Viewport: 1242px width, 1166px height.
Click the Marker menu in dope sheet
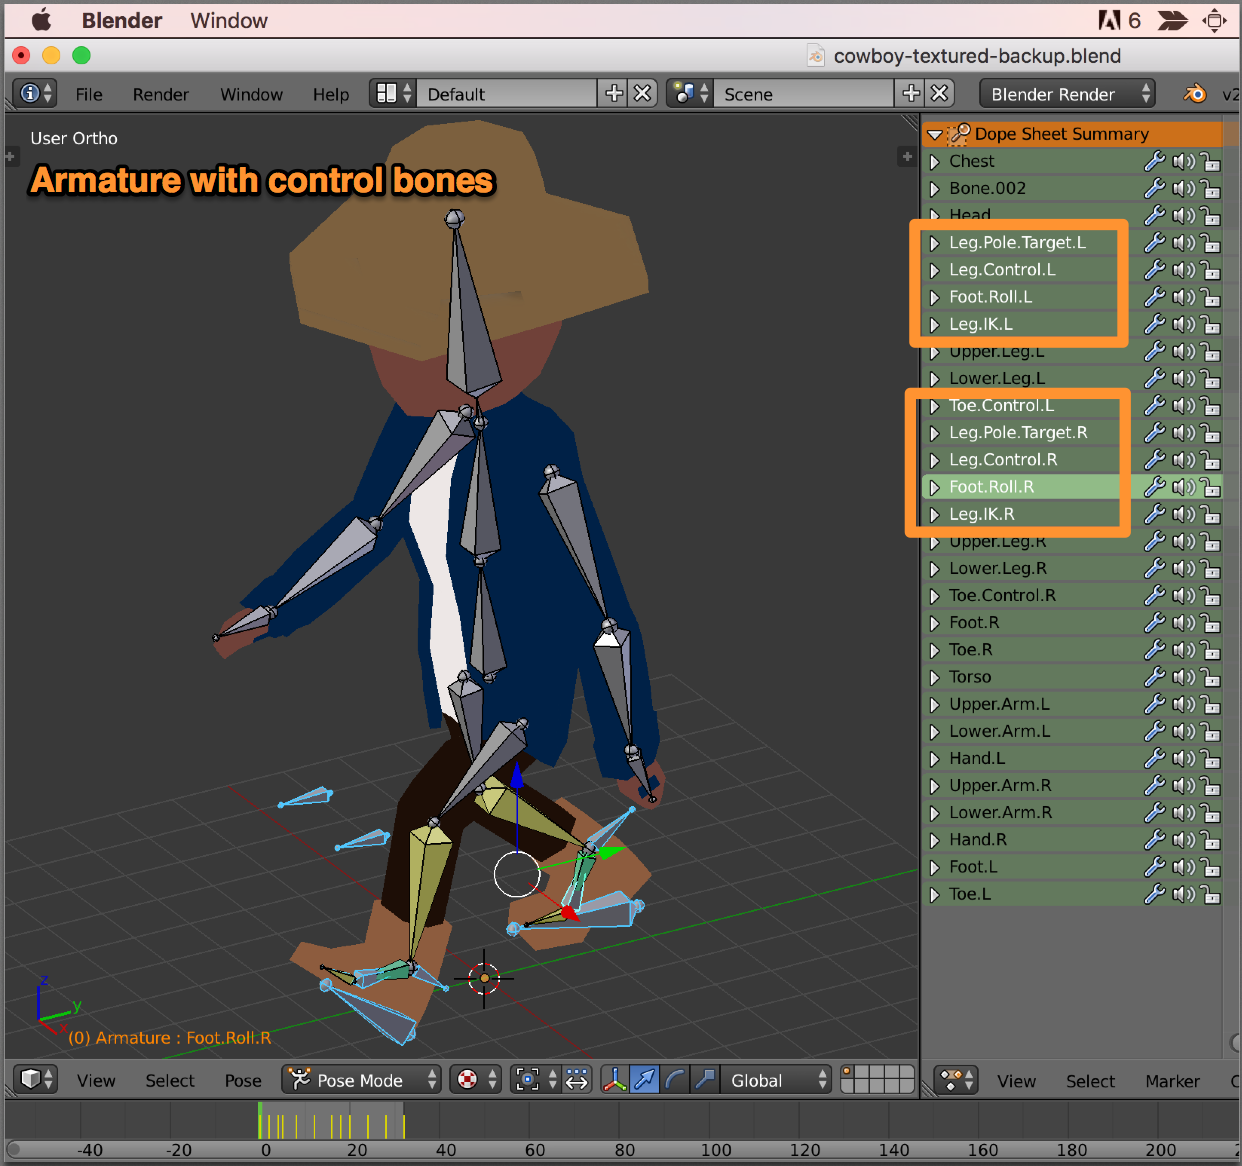pos(1172,1081)
